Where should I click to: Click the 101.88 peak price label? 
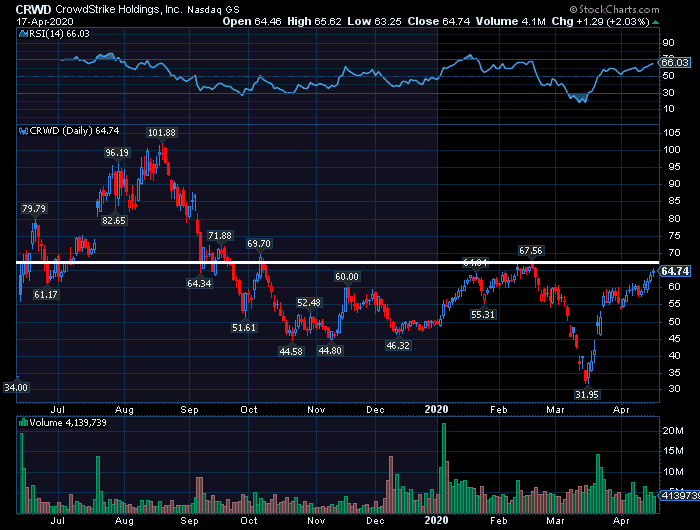(x=162, y=133)
